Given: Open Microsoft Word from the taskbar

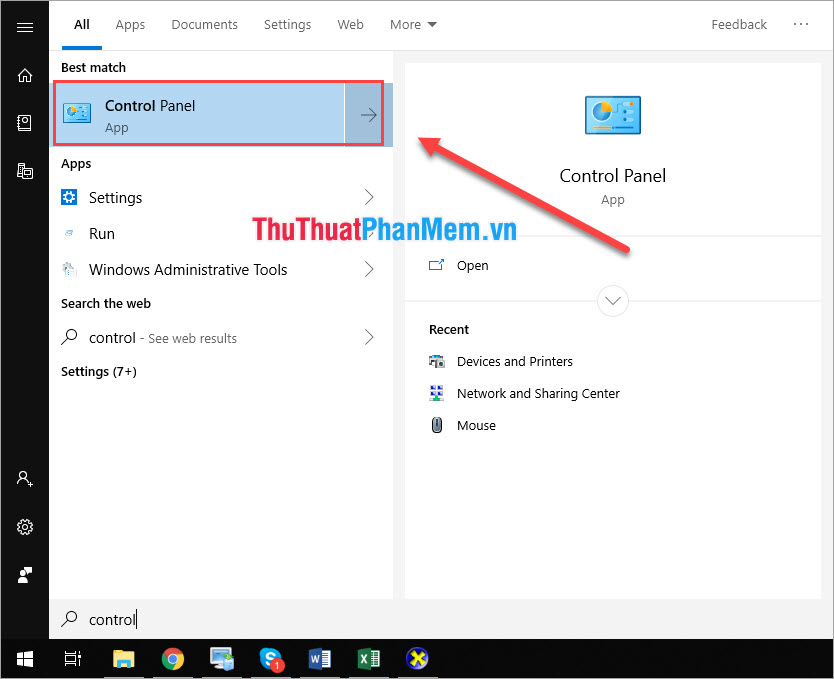Looking at the screenshot, I should pos(320,658).
